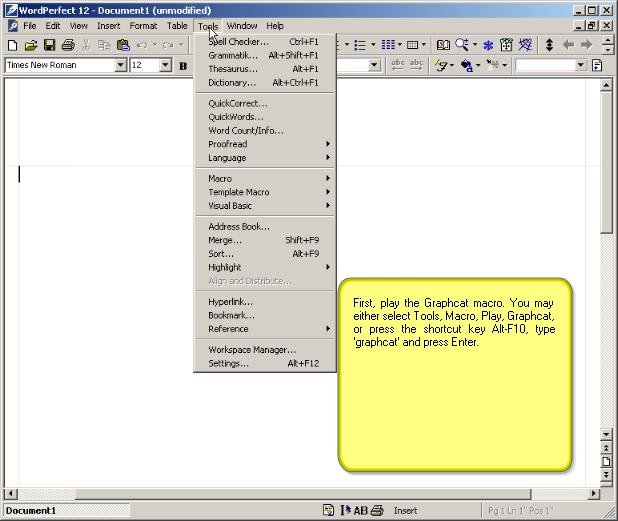Toggle the AB caps lock indicator
Image resolution: width=618 pixels, height=521 pixels.
tap(360, 511)
